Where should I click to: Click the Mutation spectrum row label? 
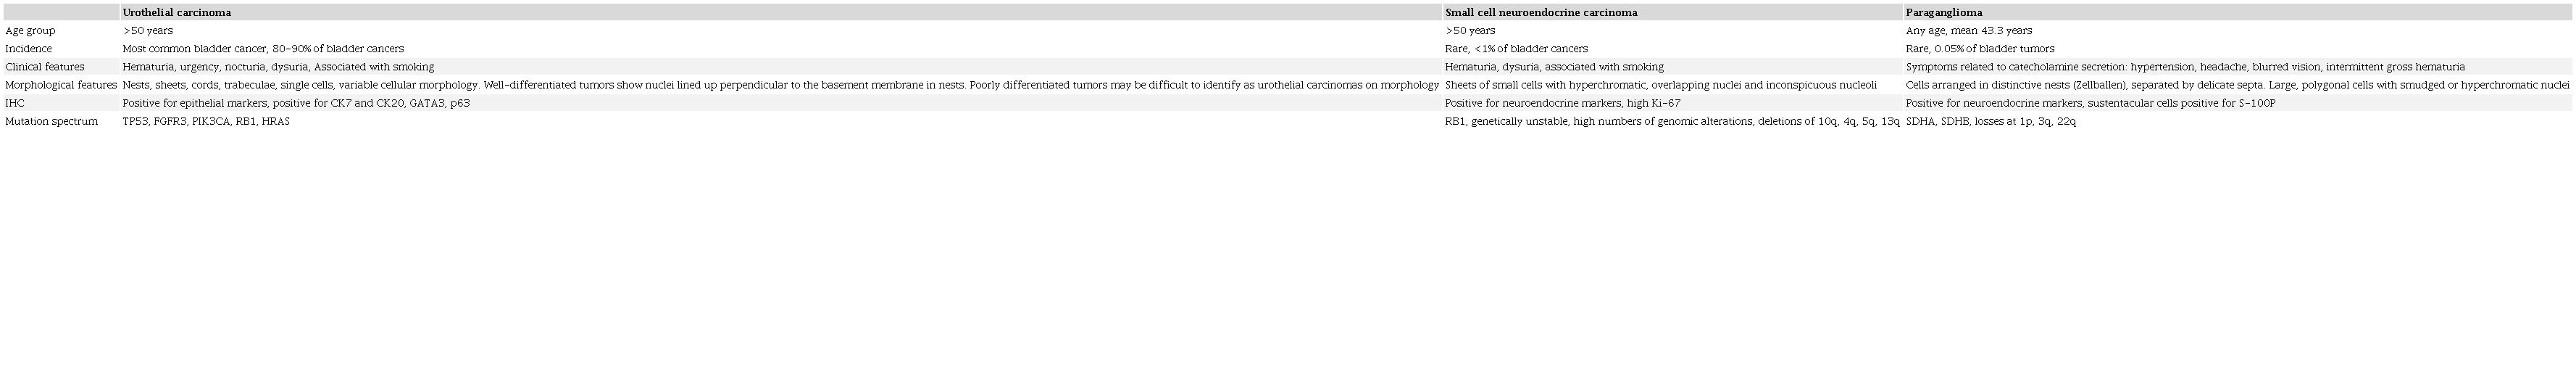tap(51, 121)
